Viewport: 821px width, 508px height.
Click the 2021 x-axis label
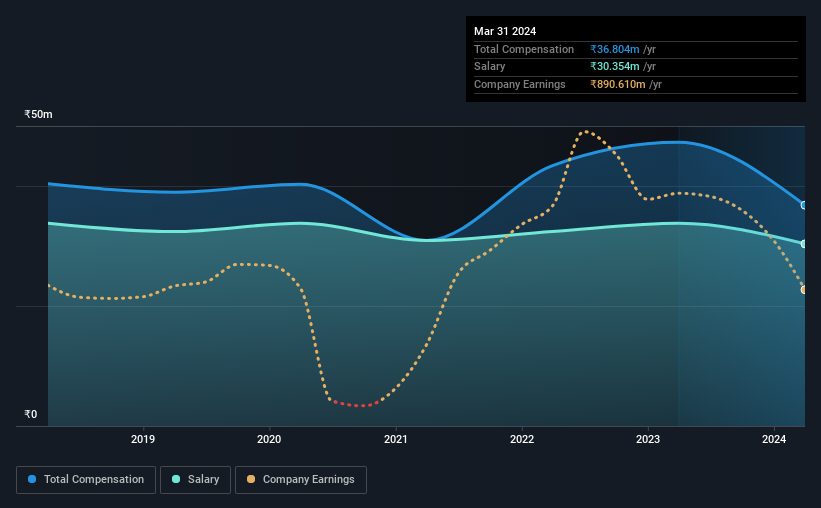pos(396,439)
